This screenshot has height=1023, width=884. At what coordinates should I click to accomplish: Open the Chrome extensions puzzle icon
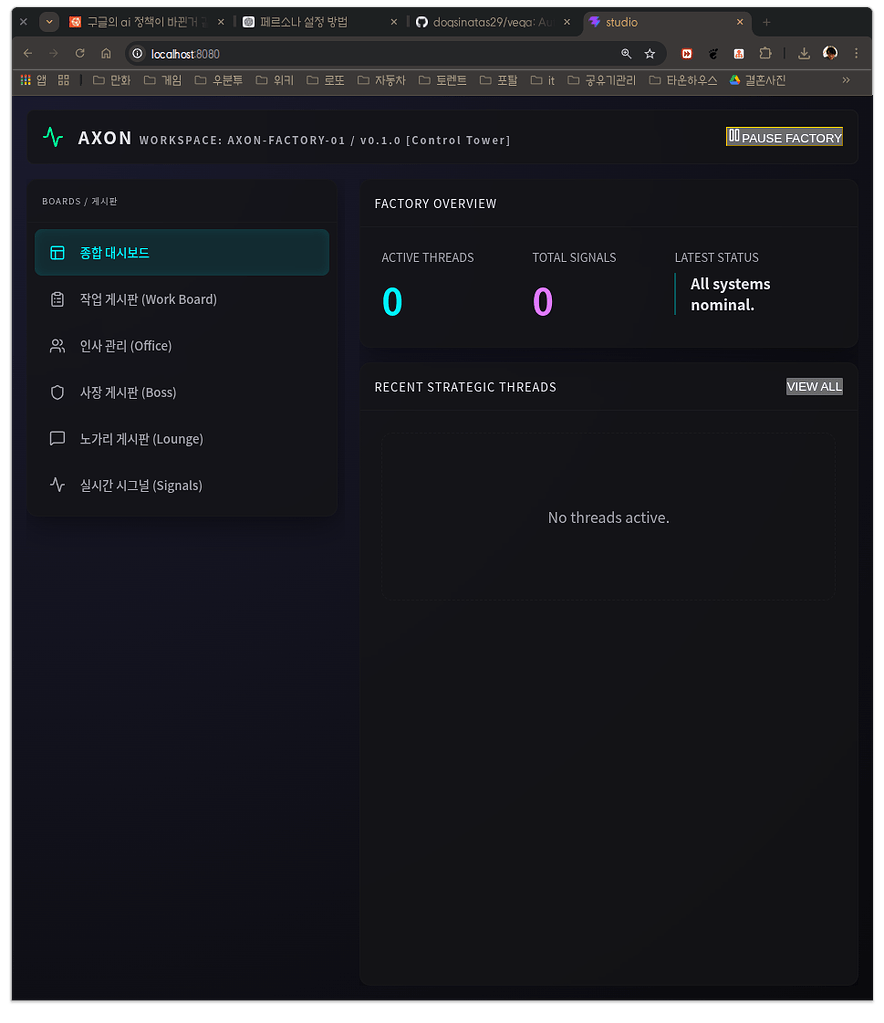pos(765,54)
